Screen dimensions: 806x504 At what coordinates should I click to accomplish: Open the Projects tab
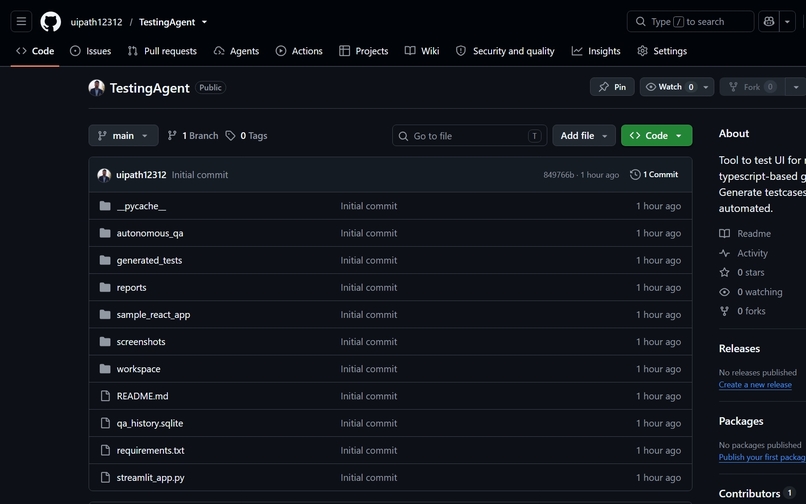pos(363,51)
